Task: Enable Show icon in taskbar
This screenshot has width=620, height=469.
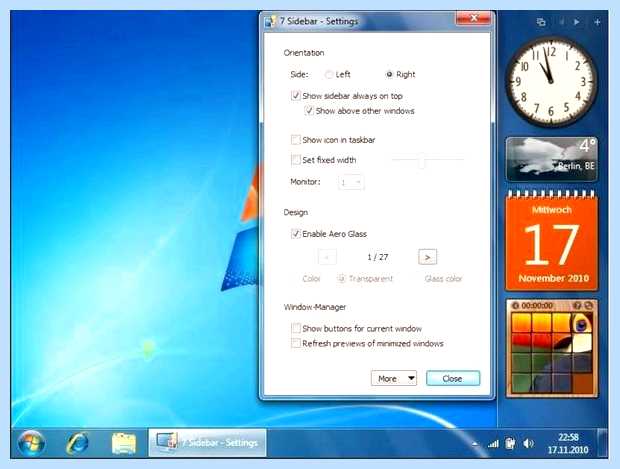Action: click(x=295, y=140)
